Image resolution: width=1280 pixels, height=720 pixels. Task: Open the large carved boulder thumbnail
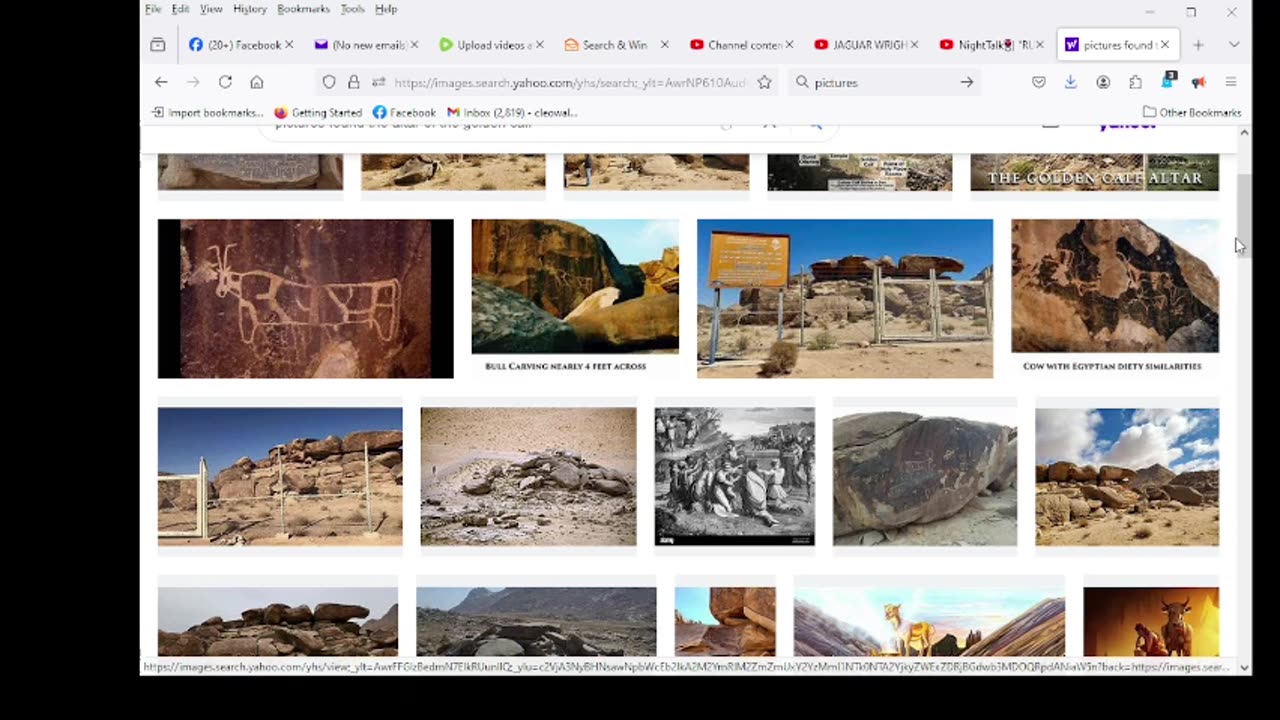tap(925, 476)
